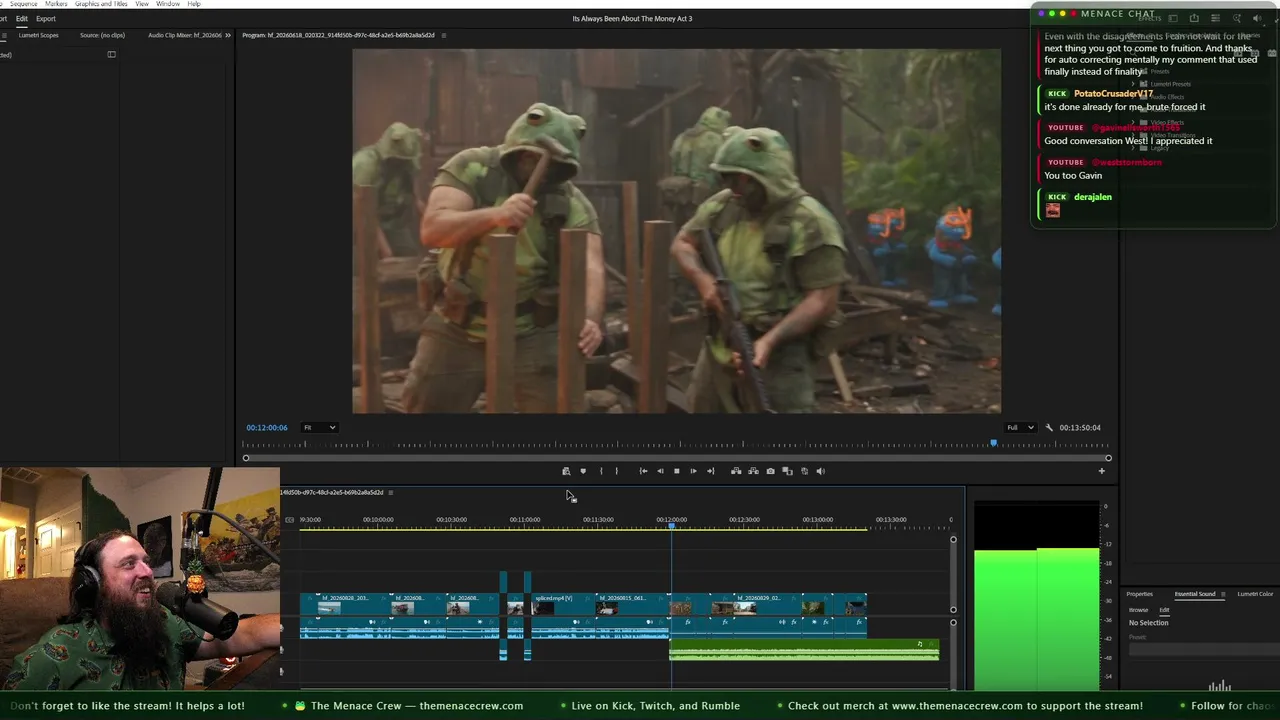This screenshot has height=720, width=1280.
Task: Click the Source panel layout icon
Action: (x=112, y=54)
